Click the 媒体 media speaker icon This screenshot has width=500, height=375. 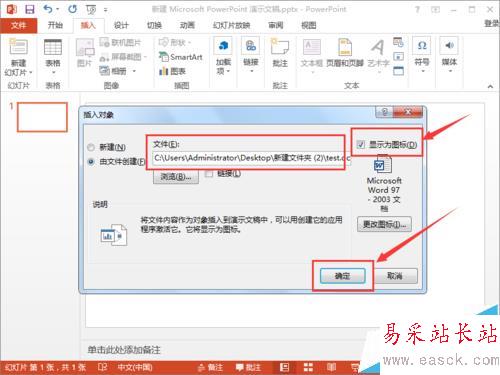pyautogui.click(x=449, y=46)
